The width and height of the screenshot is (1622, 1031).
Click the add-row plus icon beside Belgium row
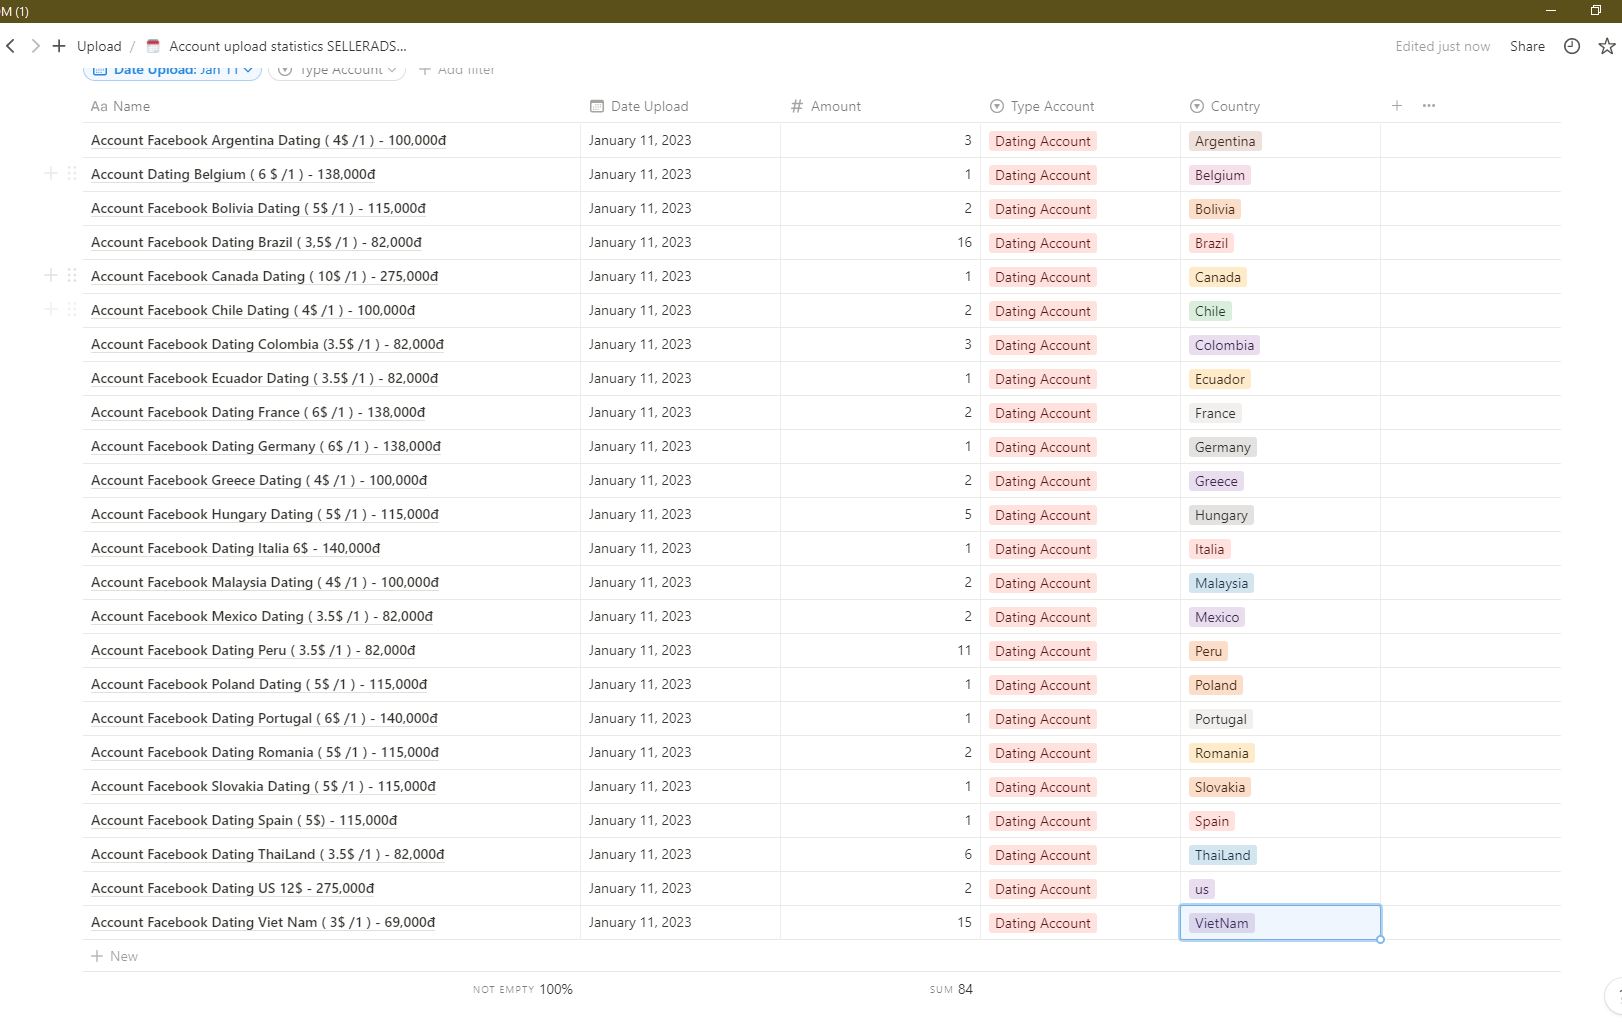[51, 173]
